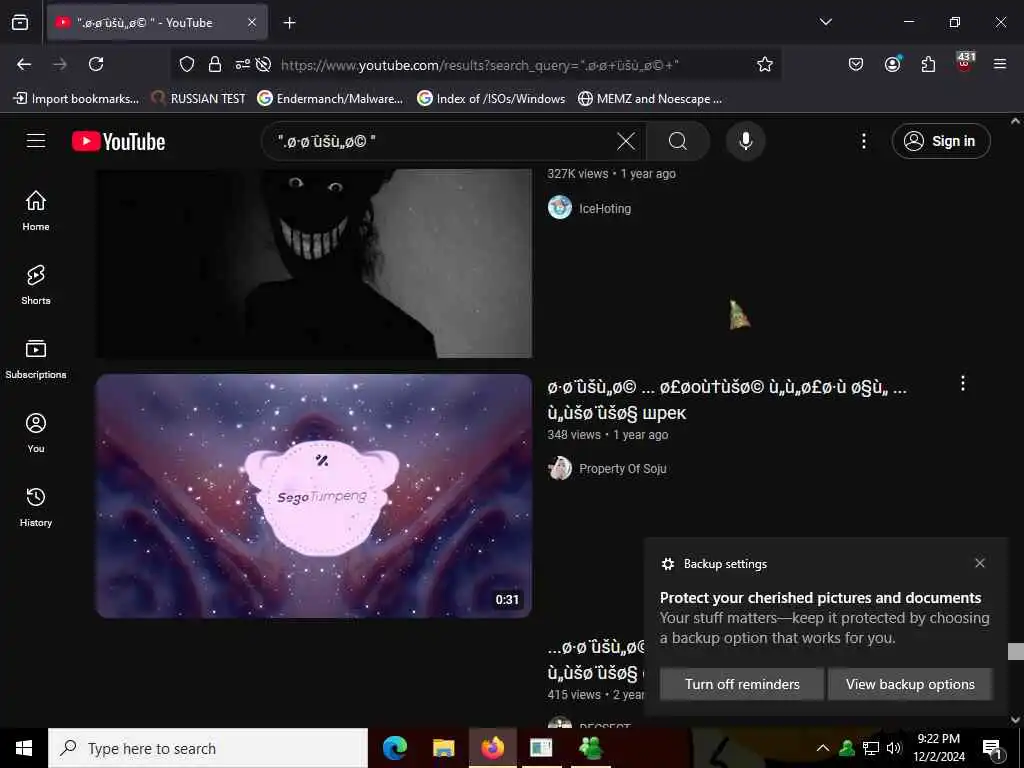Open Subscriptions in the sidebar
1024x768 pixels.
36,359
